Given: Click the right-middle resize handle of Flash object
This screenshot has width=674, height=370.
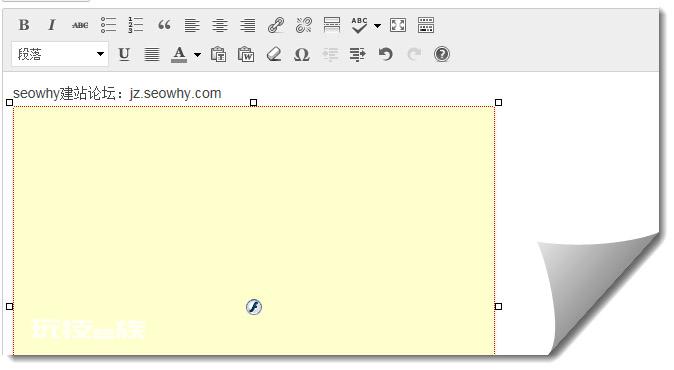Looking at the screenshot, I should click(x=499, y=306).
